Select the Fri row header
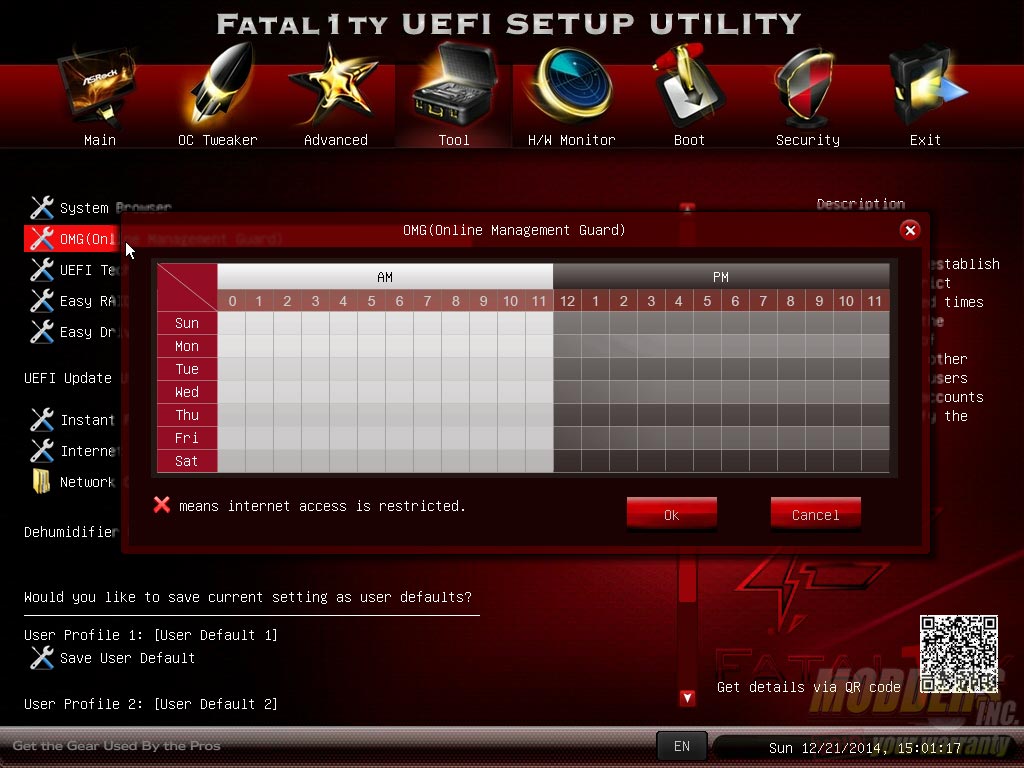This screenshot has width=1024, height=768. [187, 438]
